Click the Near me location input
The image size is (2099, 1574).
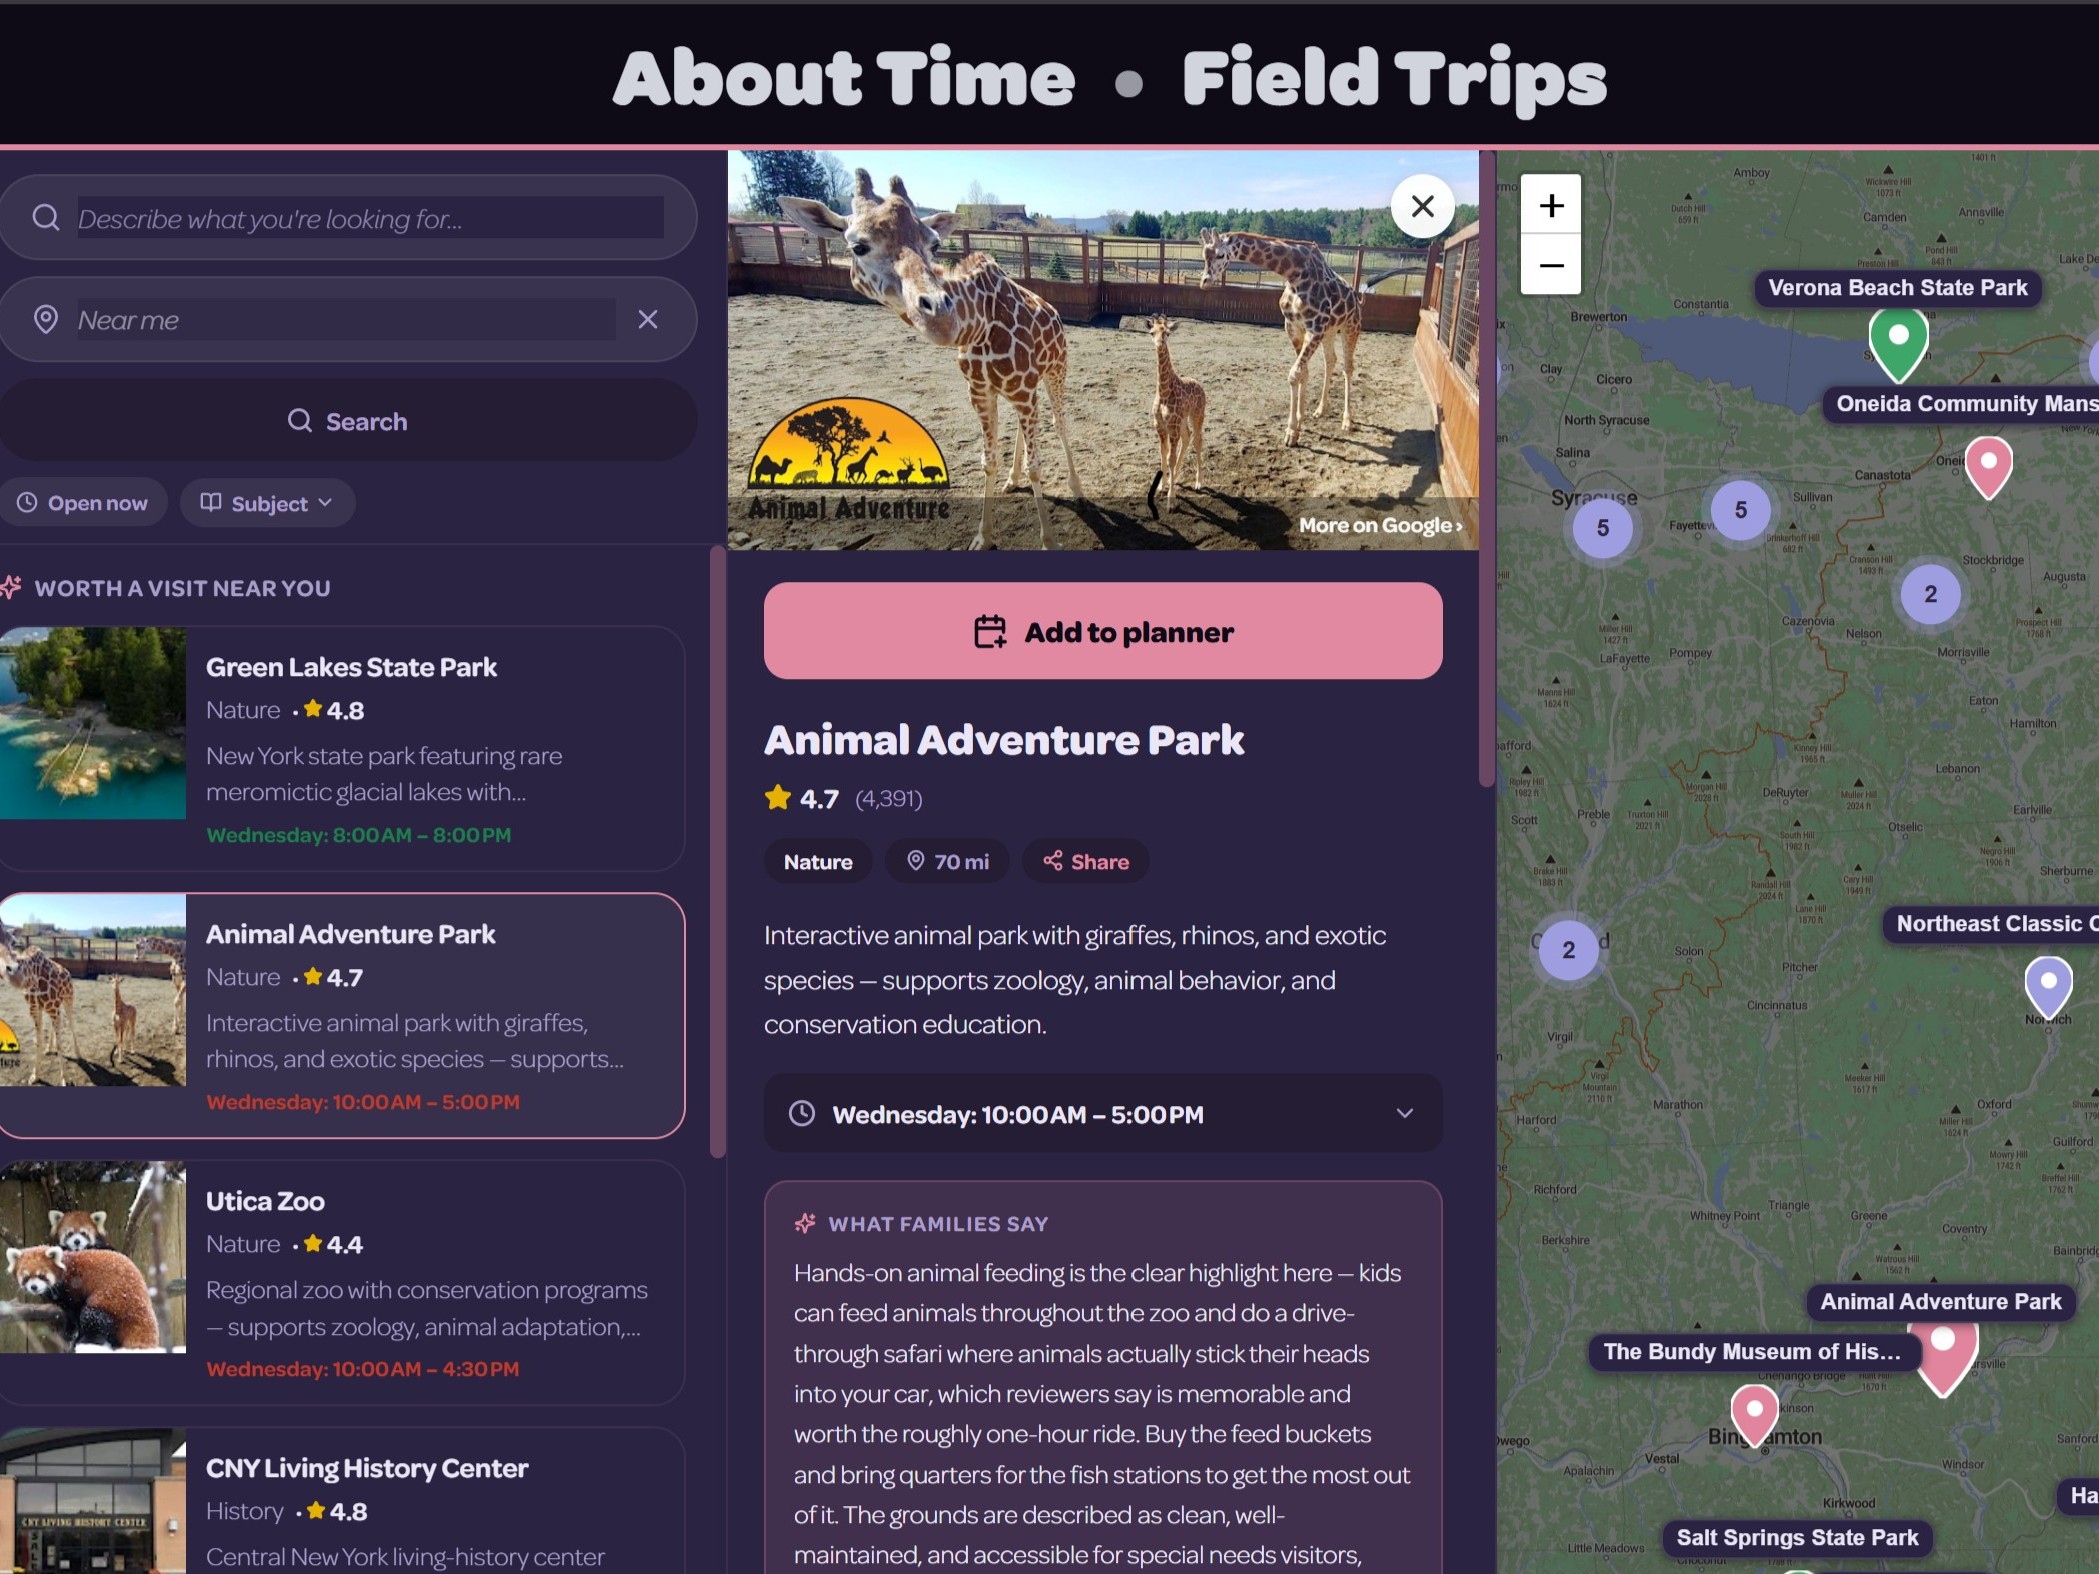click(346, 320)
